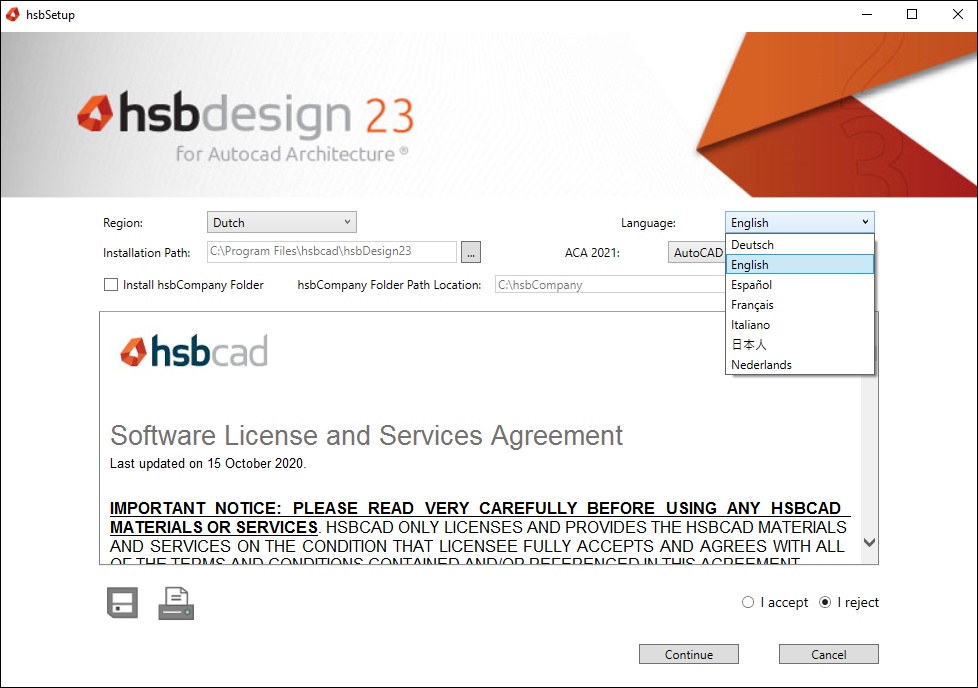
Task: Maximize the hsbSetup window
Action: (x=912, y=14)
